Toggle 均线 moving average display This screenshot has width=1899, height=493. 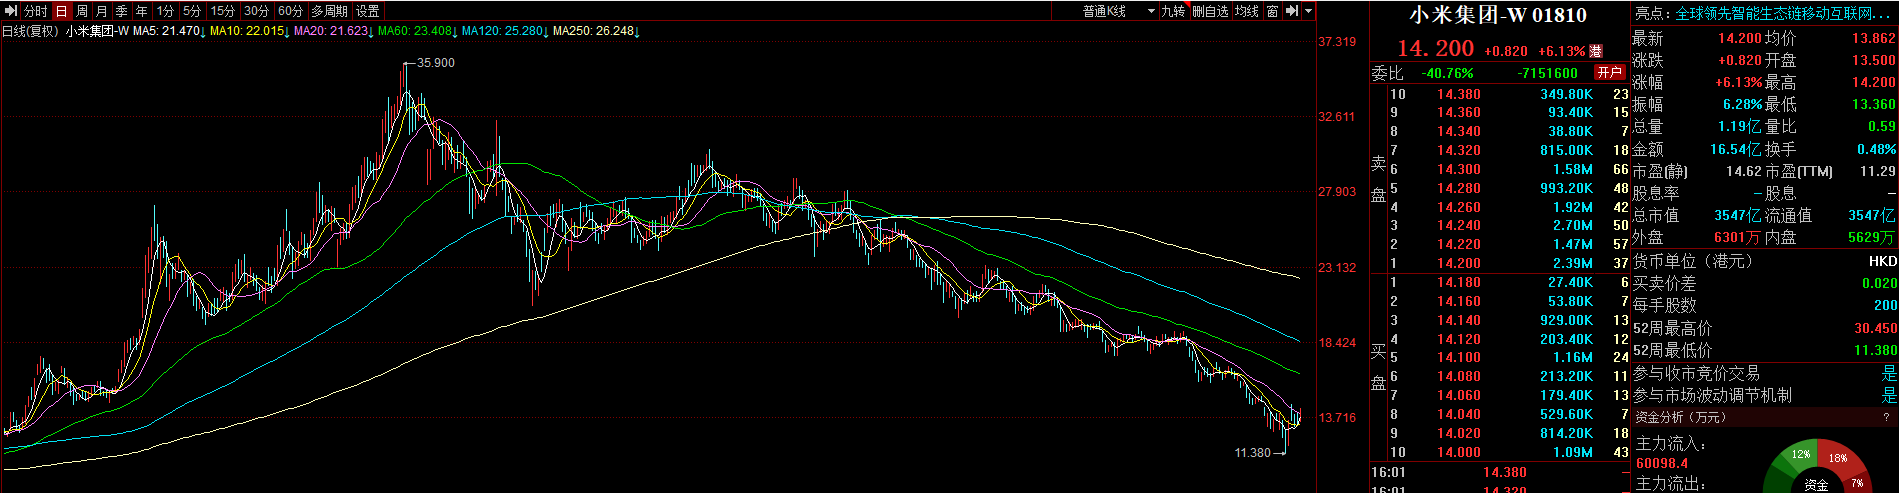click(x=1246, y=11)
